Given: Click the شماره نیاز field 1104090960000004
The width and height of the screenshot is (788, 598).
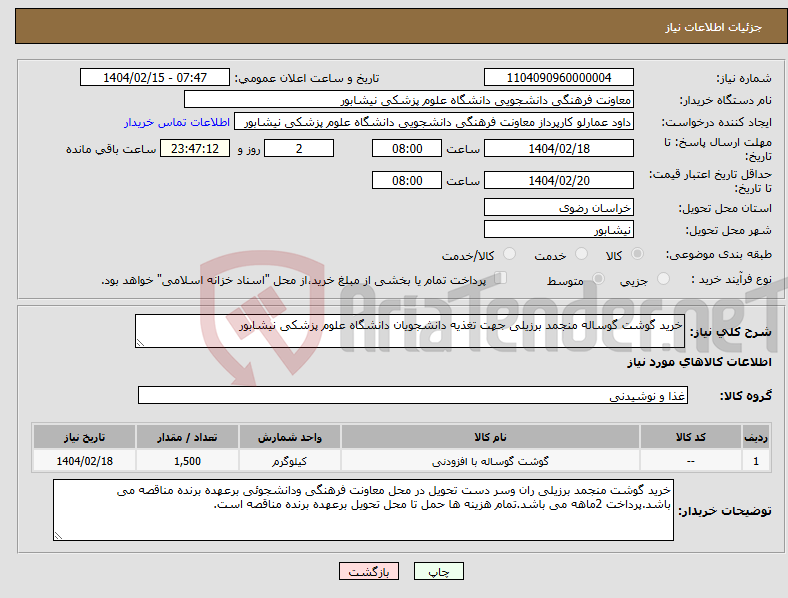Looking at the screenshot, I should tap(558, 77).
